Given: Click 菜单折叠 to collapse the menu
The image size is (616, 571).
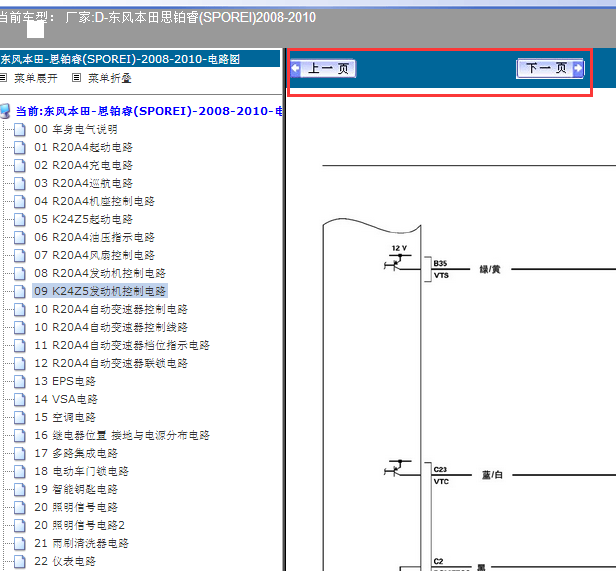Looking at the screenshot, I should (110, 78).
